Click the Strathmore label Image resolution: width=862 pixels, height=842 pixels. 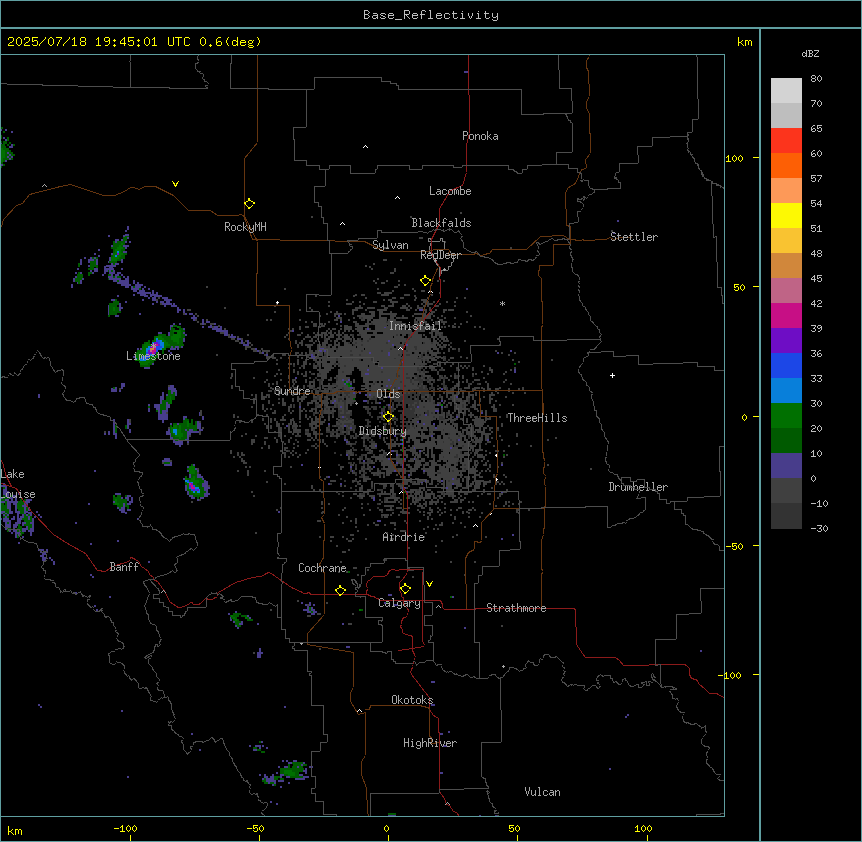coord(516,608)
